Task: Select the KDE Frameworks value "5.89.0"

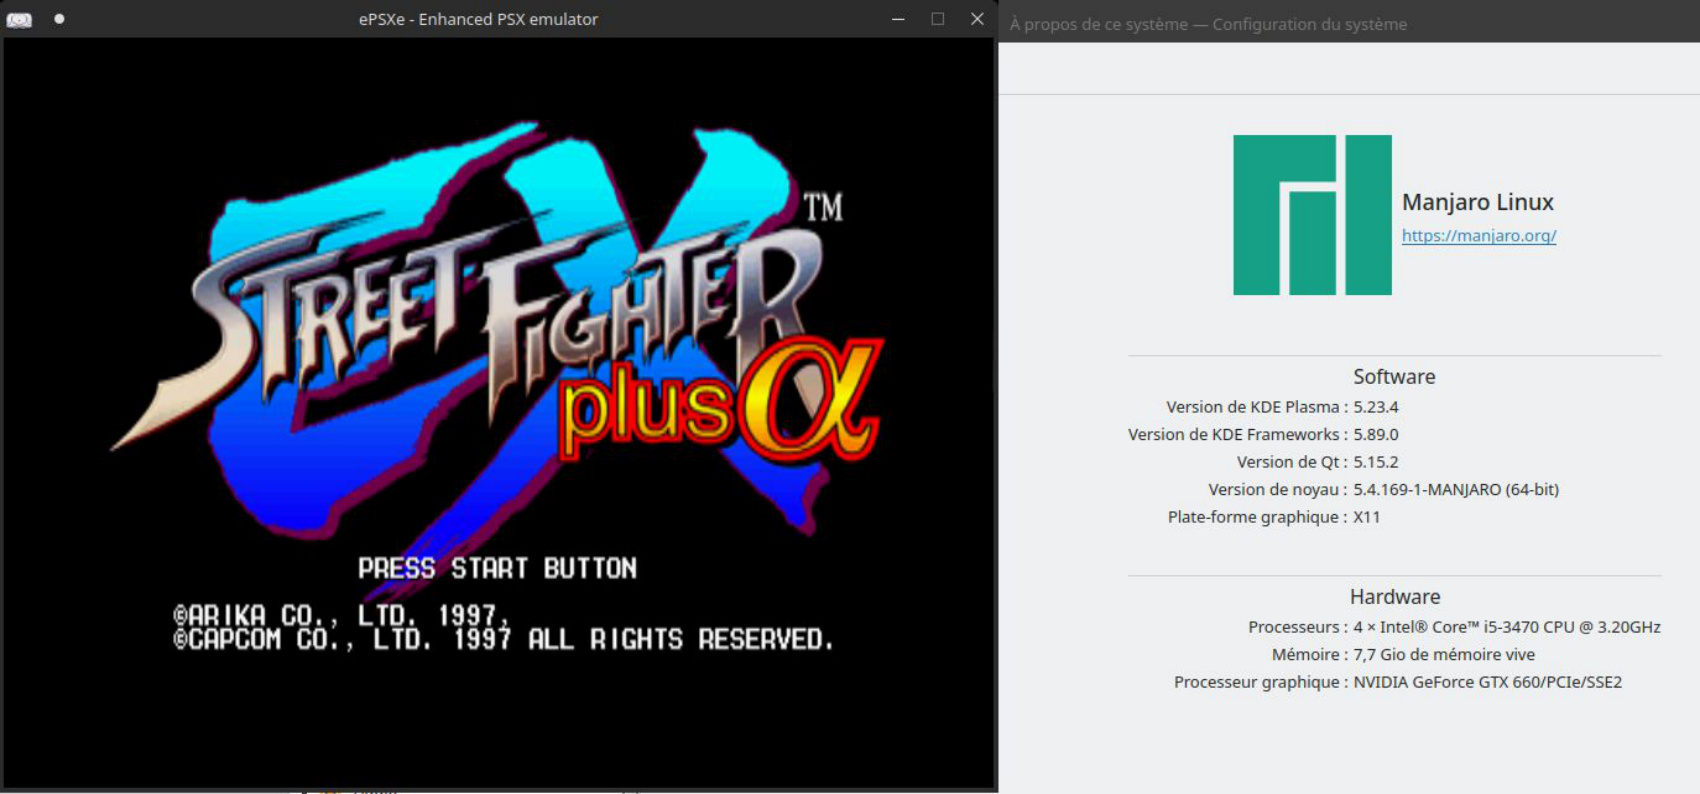Action: 1376,435
